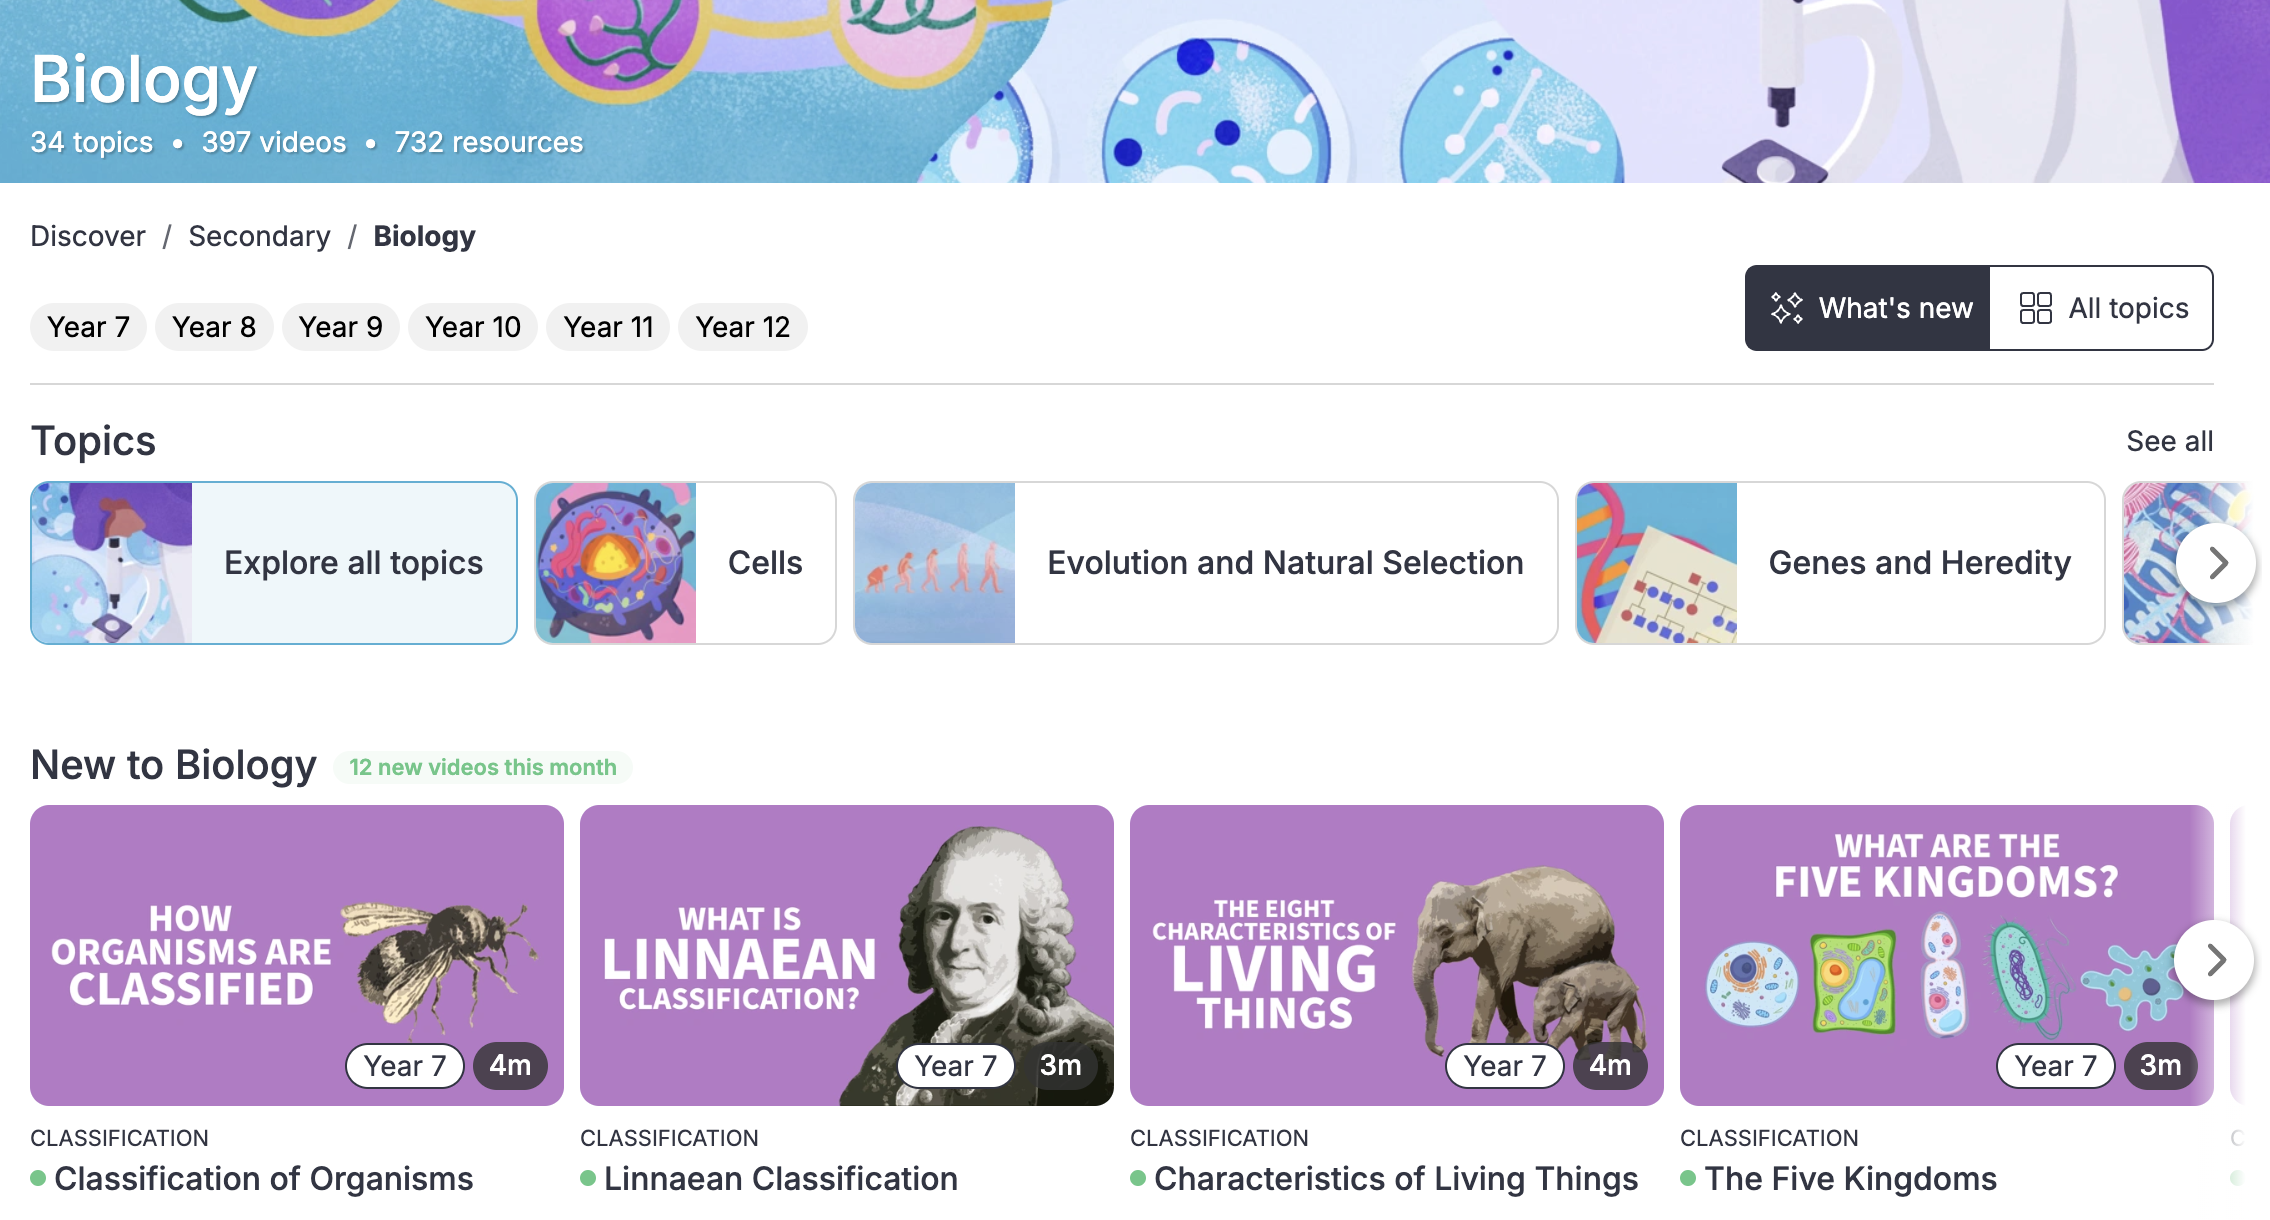Go to Secondary in the breadcrumb
The height and width of the screenshot is (1220, 2270).
tap(259, 236)
